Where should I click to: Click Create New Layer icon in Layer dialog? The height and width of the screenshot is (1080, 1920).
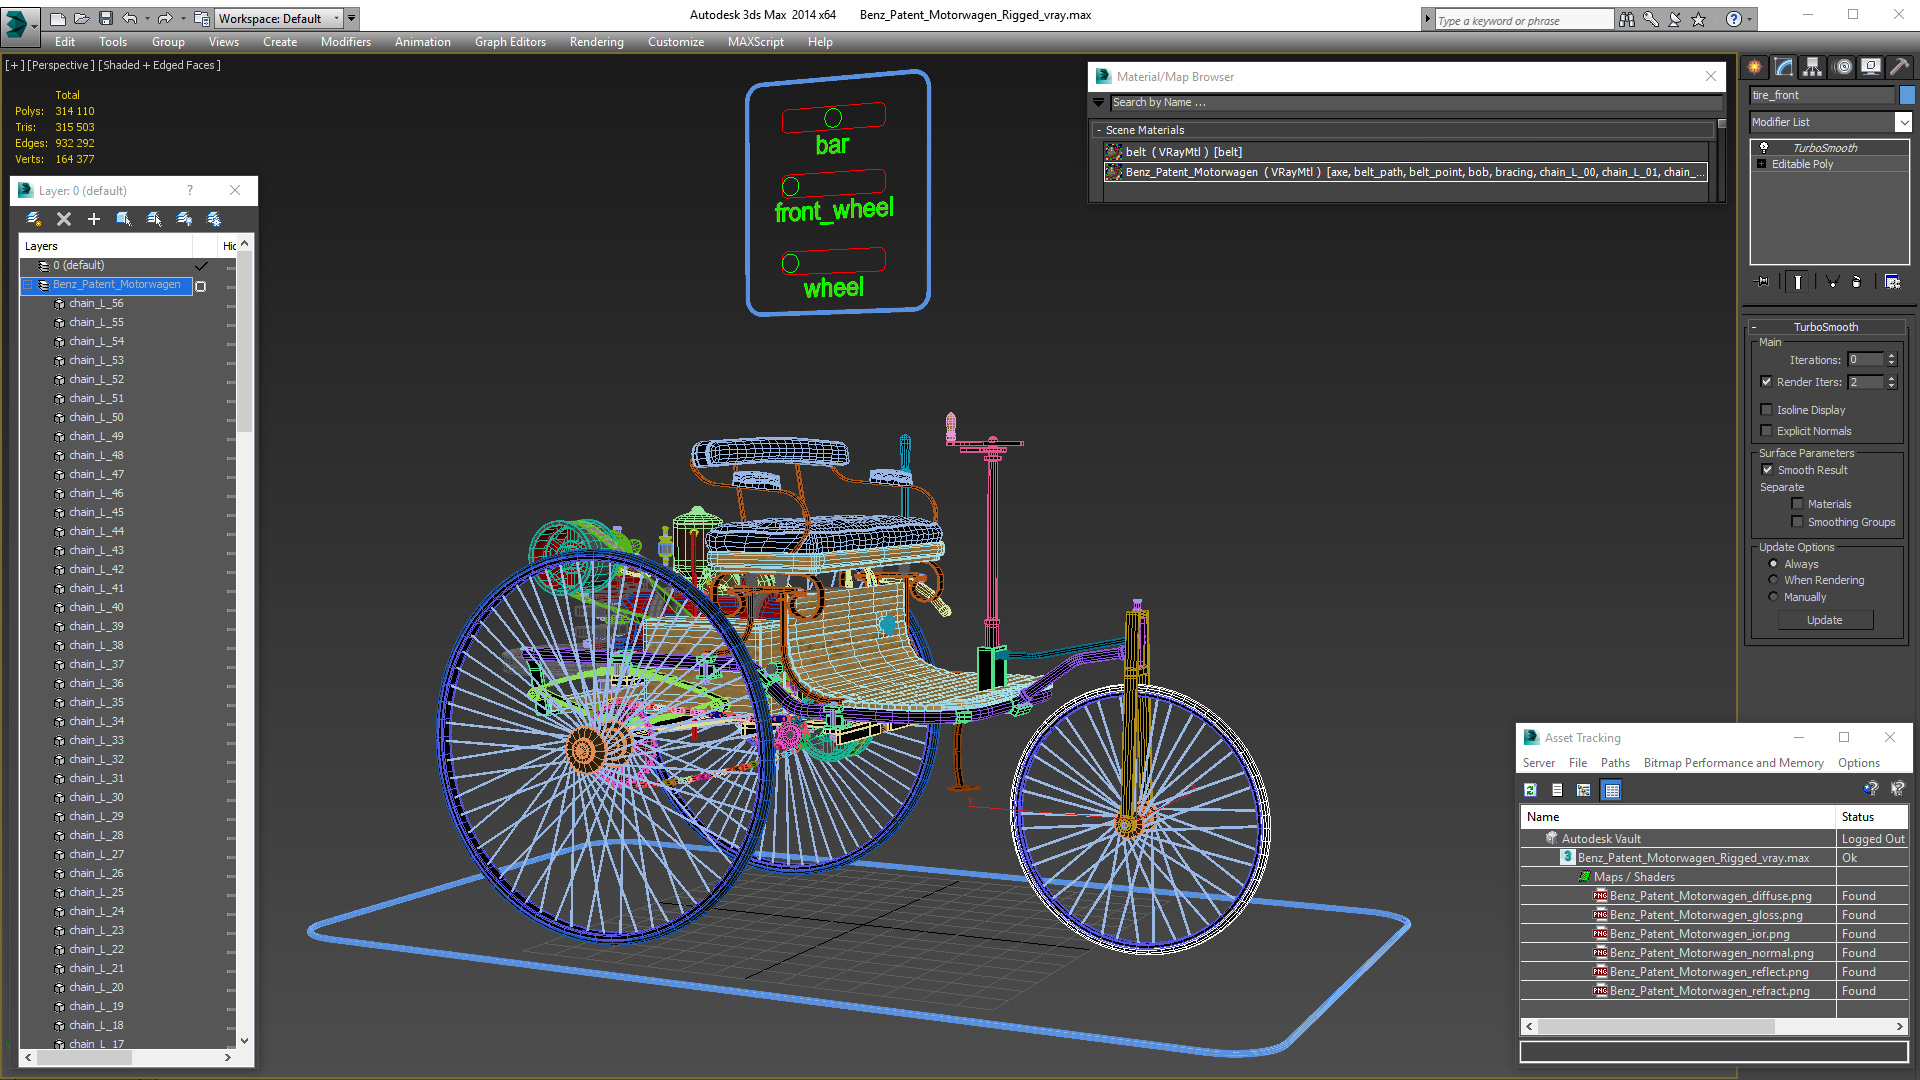(x=34, y=219)
